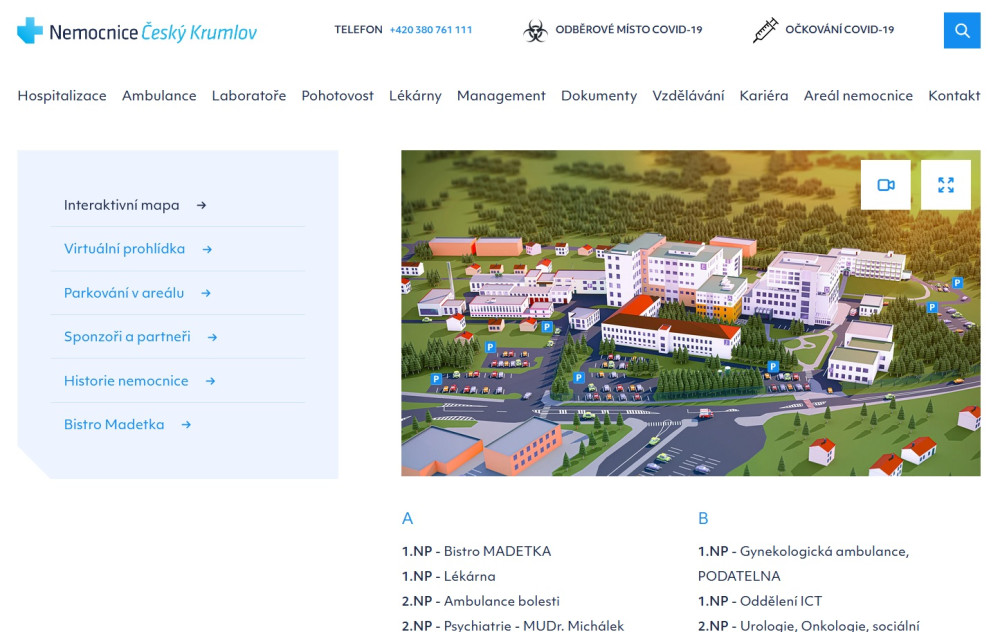The image size is (1000, 632).
Task: Open the video camera view on map
Action: [886, 185]
